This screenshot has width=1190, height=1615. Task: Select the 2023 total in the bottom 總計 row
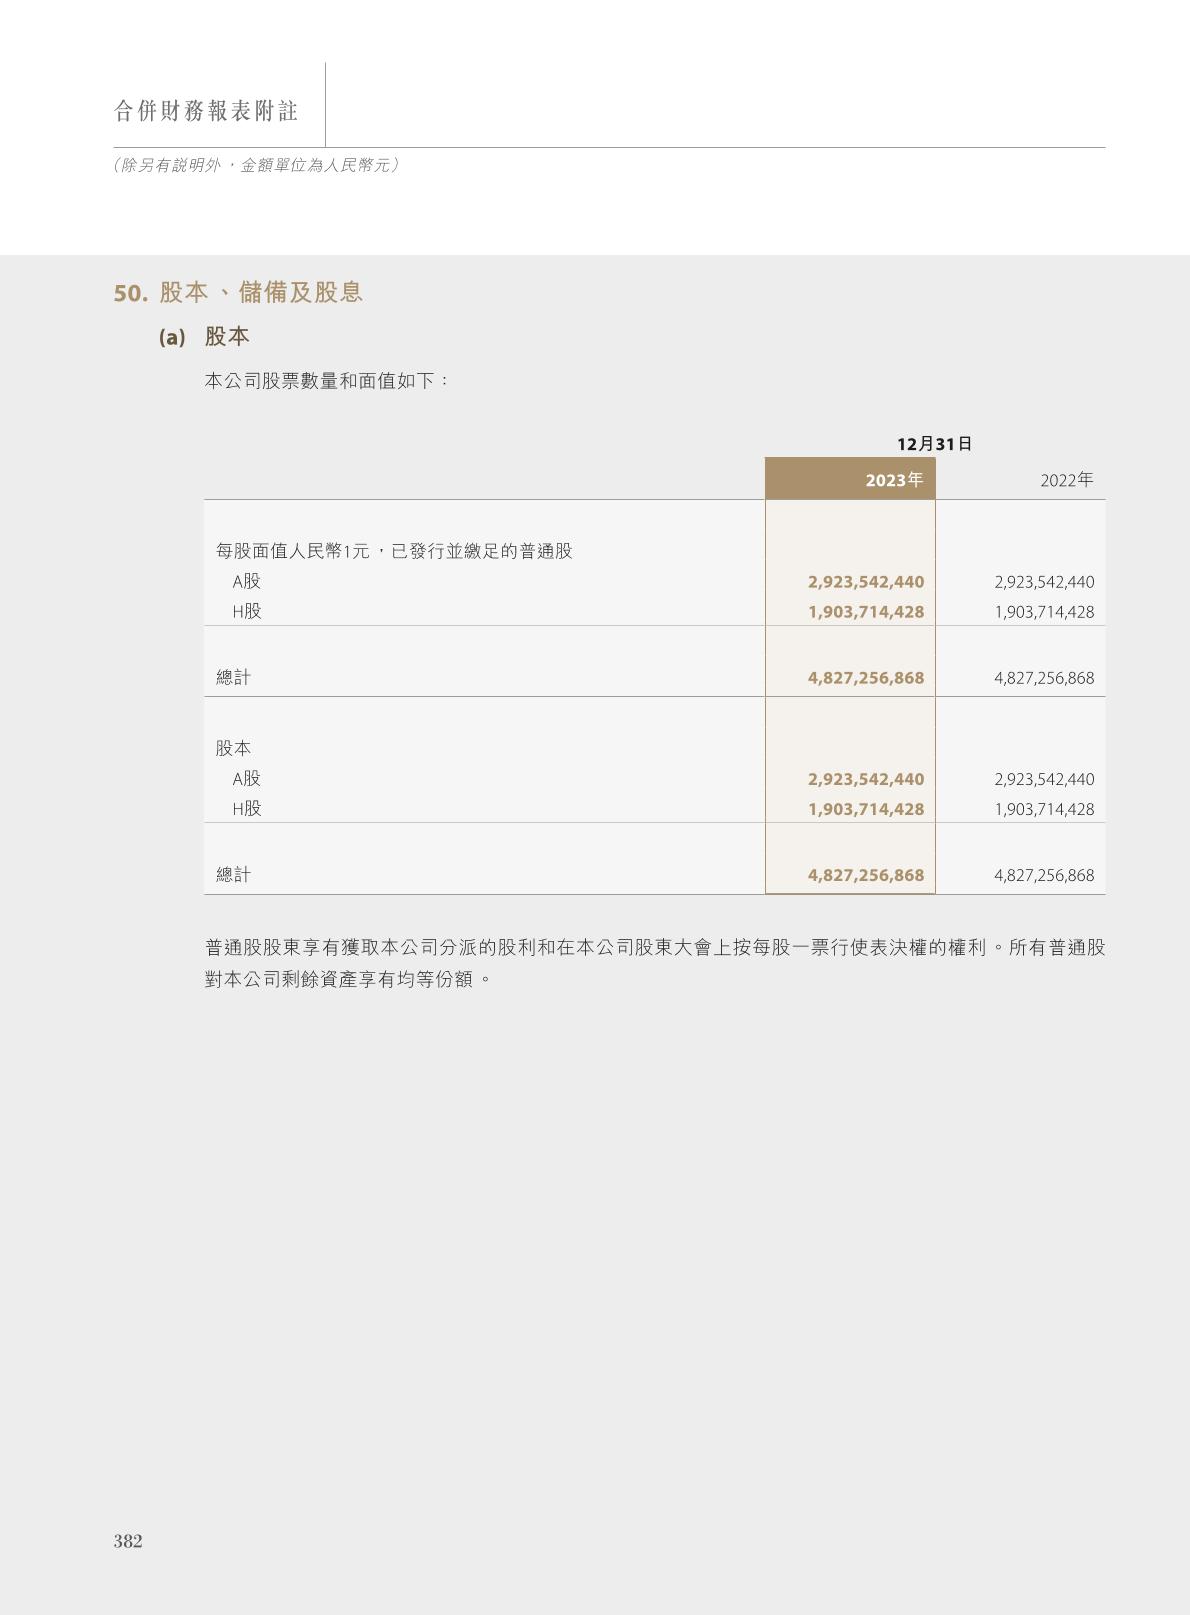[x=866, y=875]
